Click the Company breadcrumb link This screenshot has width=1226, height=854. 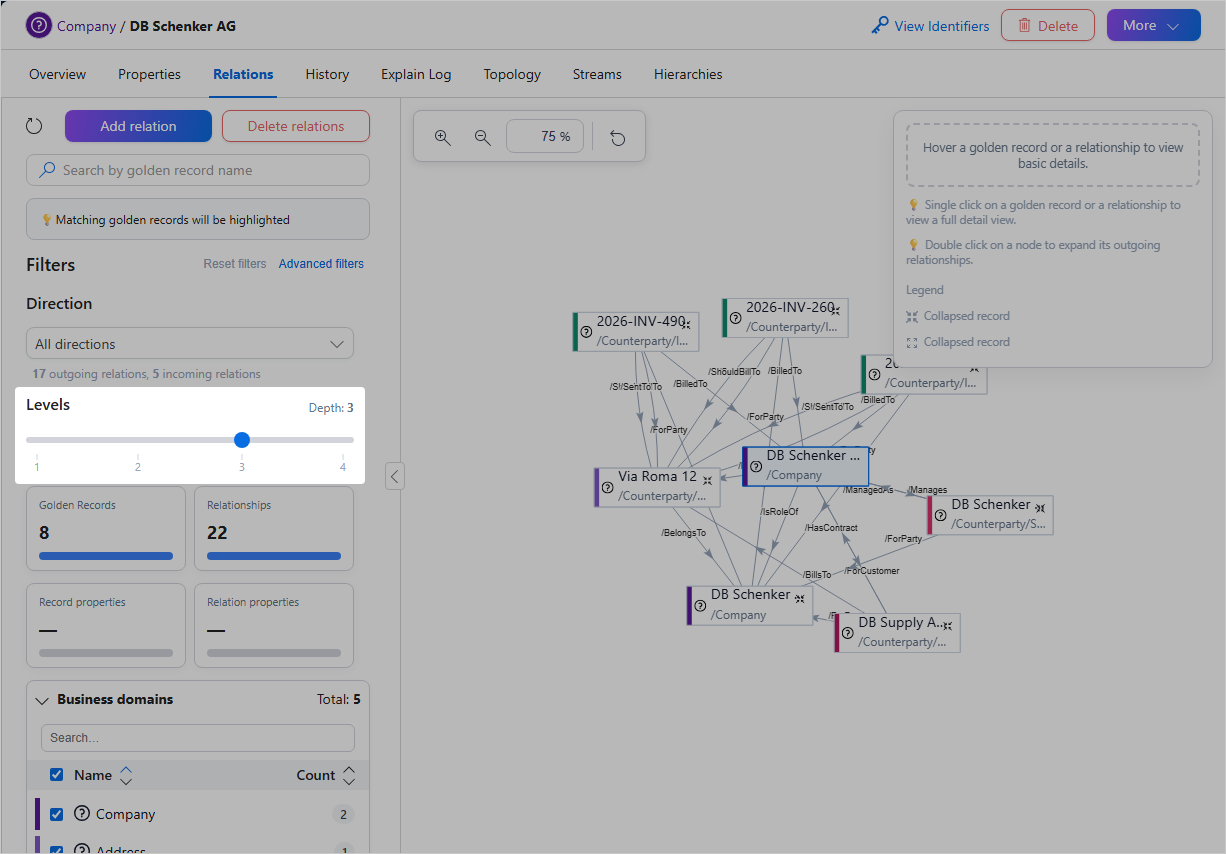point(86,26)
